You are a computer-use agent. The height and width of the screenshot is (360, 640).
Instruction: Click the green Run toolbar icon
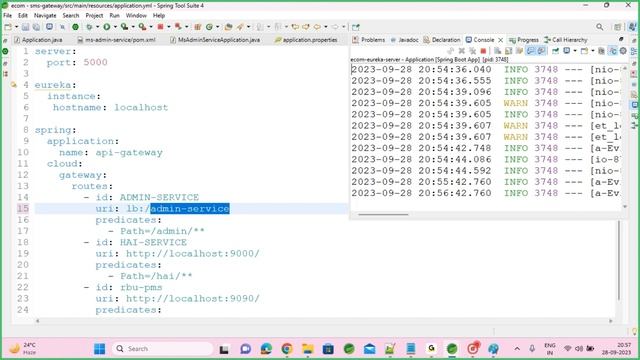[107, 27]
